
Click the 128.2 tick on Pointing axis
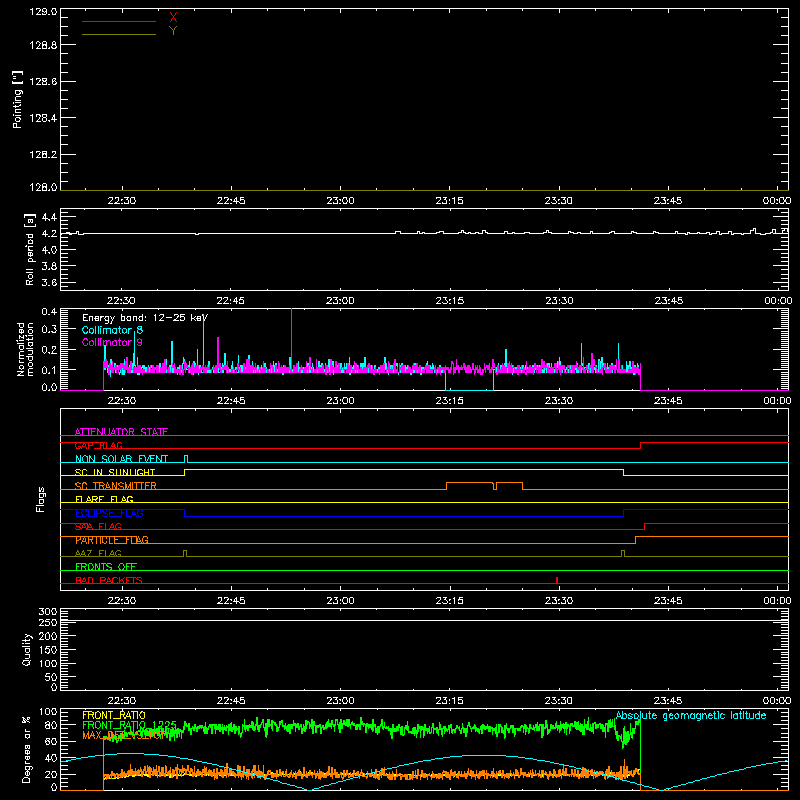click(x=43, y=154)
